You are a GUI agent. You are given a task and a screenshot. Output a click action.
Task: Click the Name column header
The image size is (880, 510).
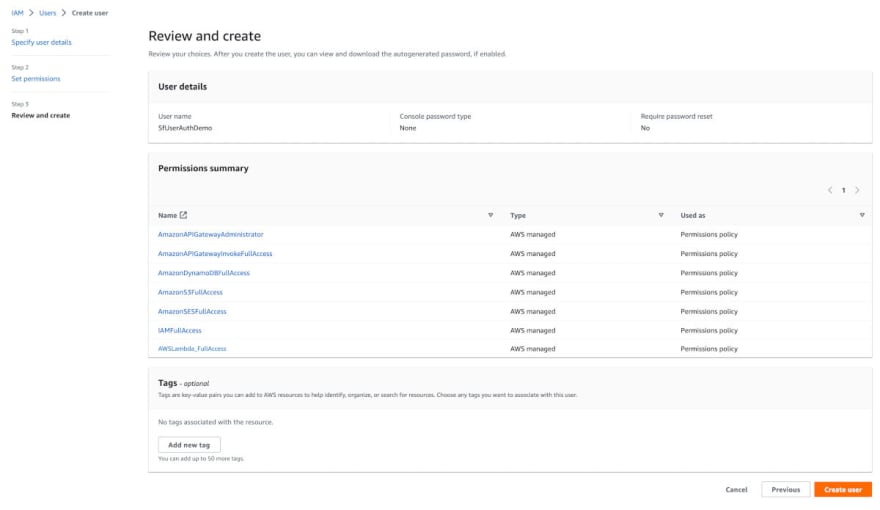coord(167,215)
